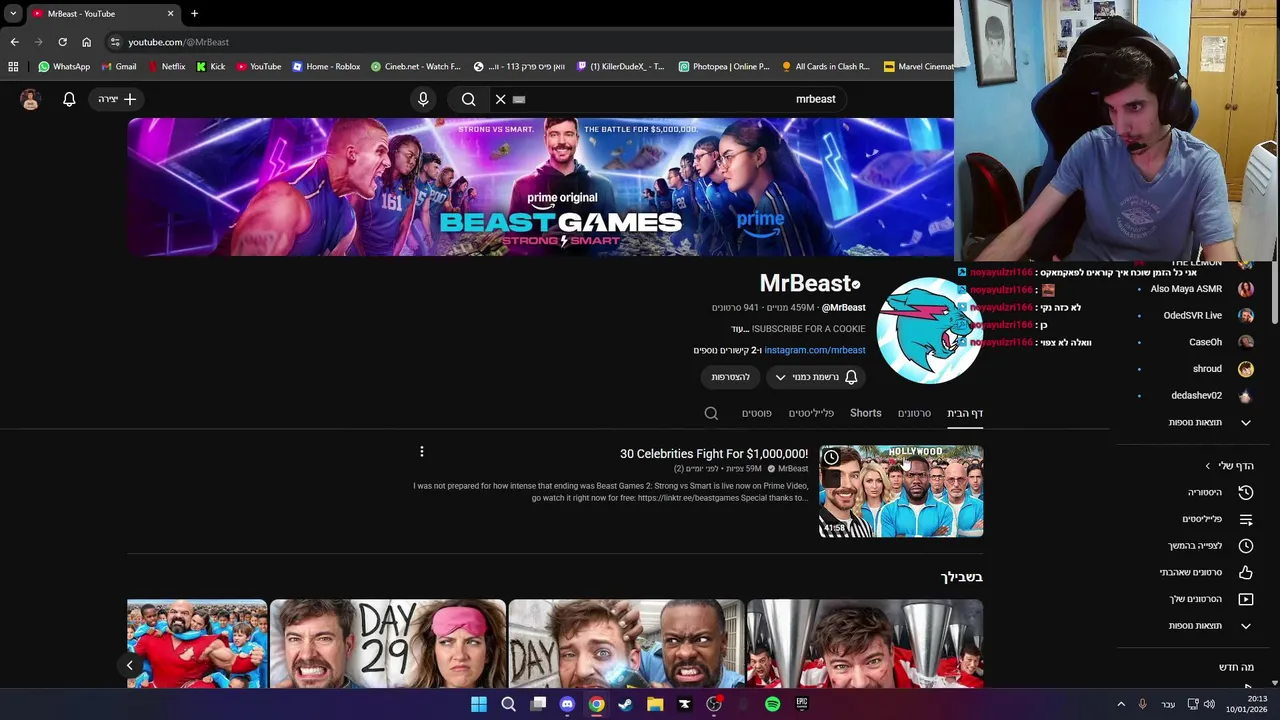Open the Create plus button

pyautogui.click(x=117, y=99)
